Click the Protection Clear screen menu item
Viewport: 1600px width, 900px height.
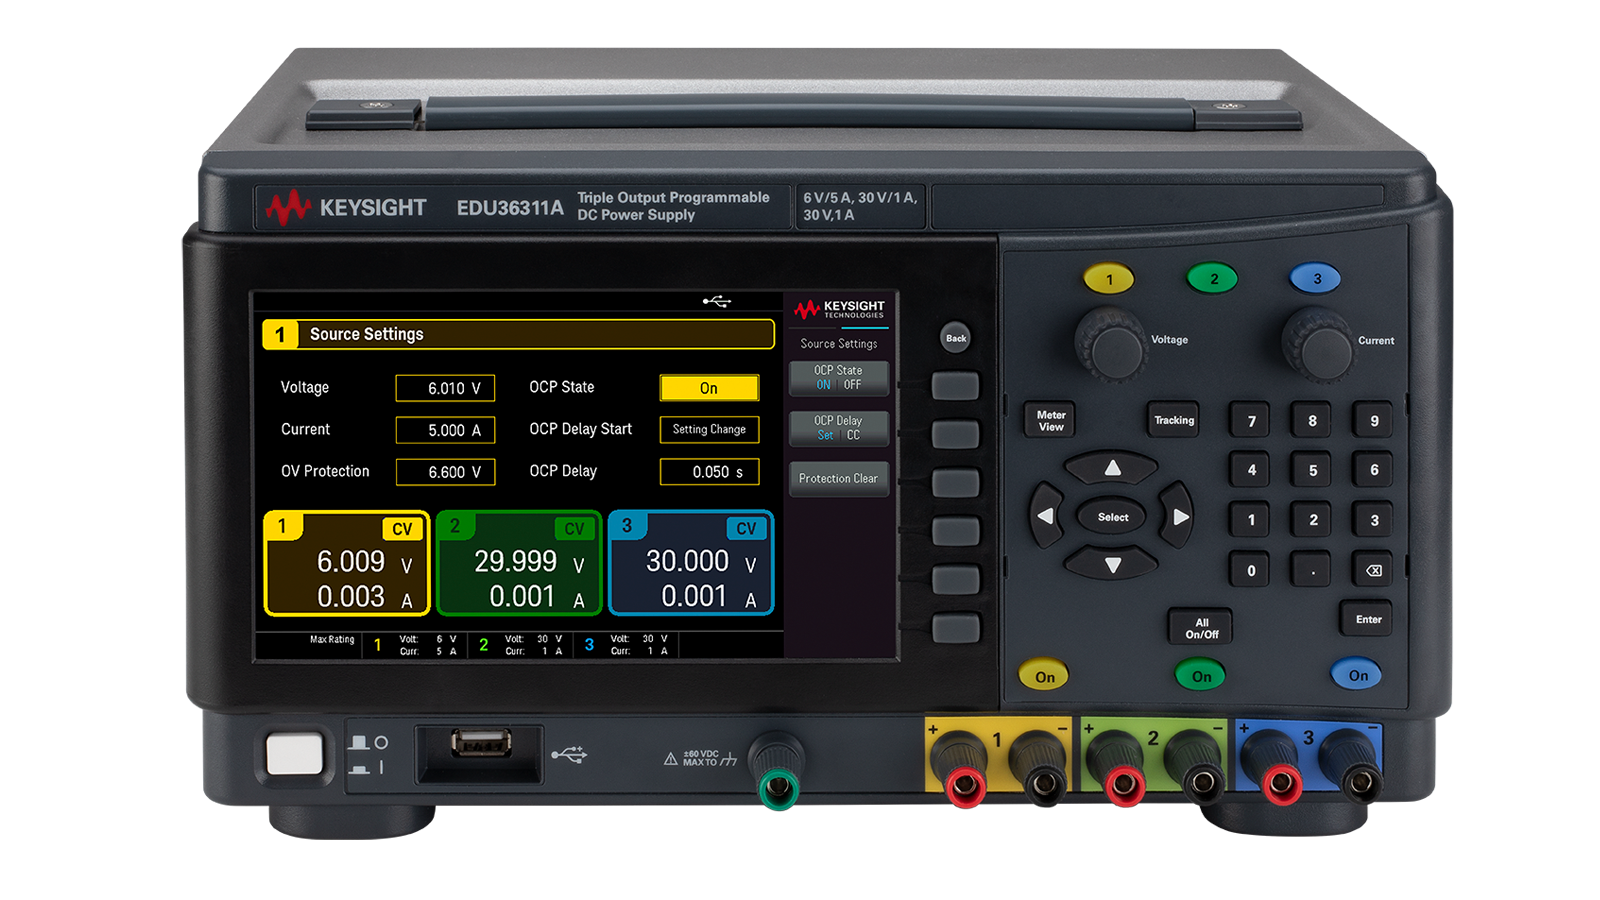(x=838, y=479)
